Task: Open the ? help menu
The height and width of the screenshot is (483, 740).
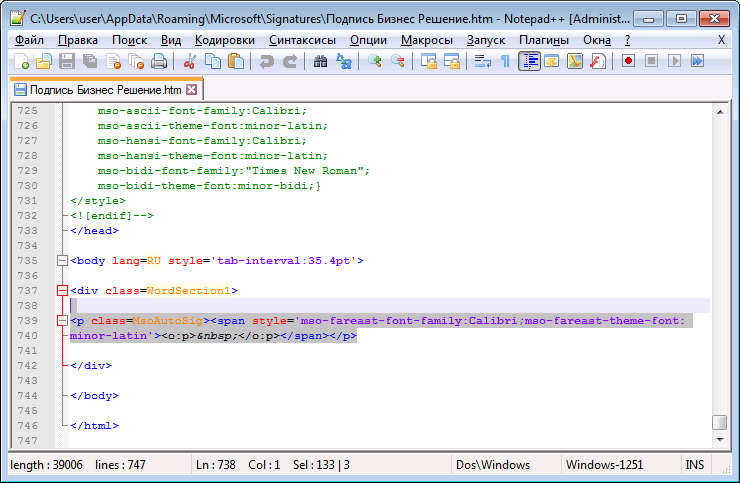Action: coord(627,40)
